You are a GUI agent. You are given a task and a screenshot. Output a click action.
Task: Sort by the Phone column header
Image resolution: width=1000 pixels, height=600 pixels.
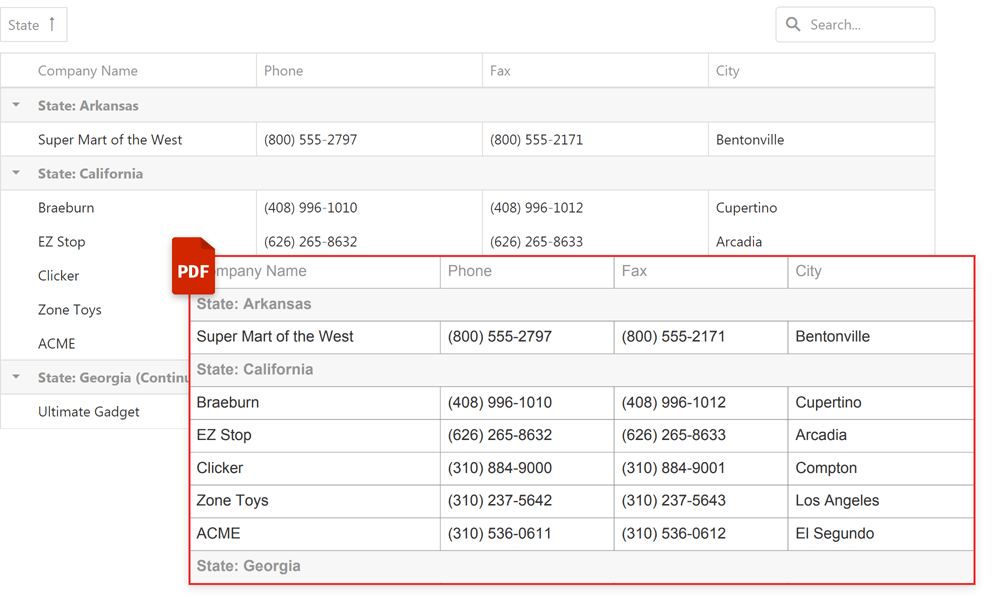click(282, 70)
